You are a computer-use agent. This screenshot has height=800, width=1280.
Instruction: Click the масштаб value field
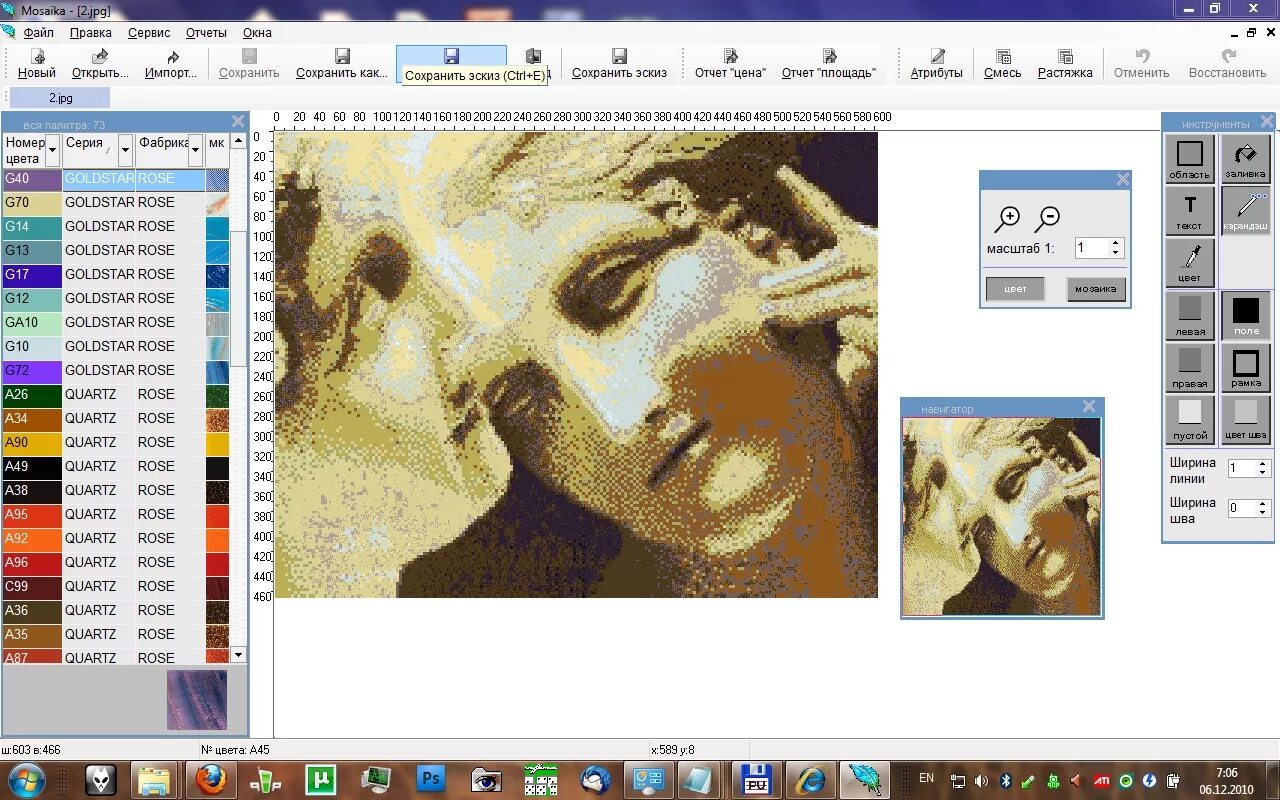(1092, 248)
